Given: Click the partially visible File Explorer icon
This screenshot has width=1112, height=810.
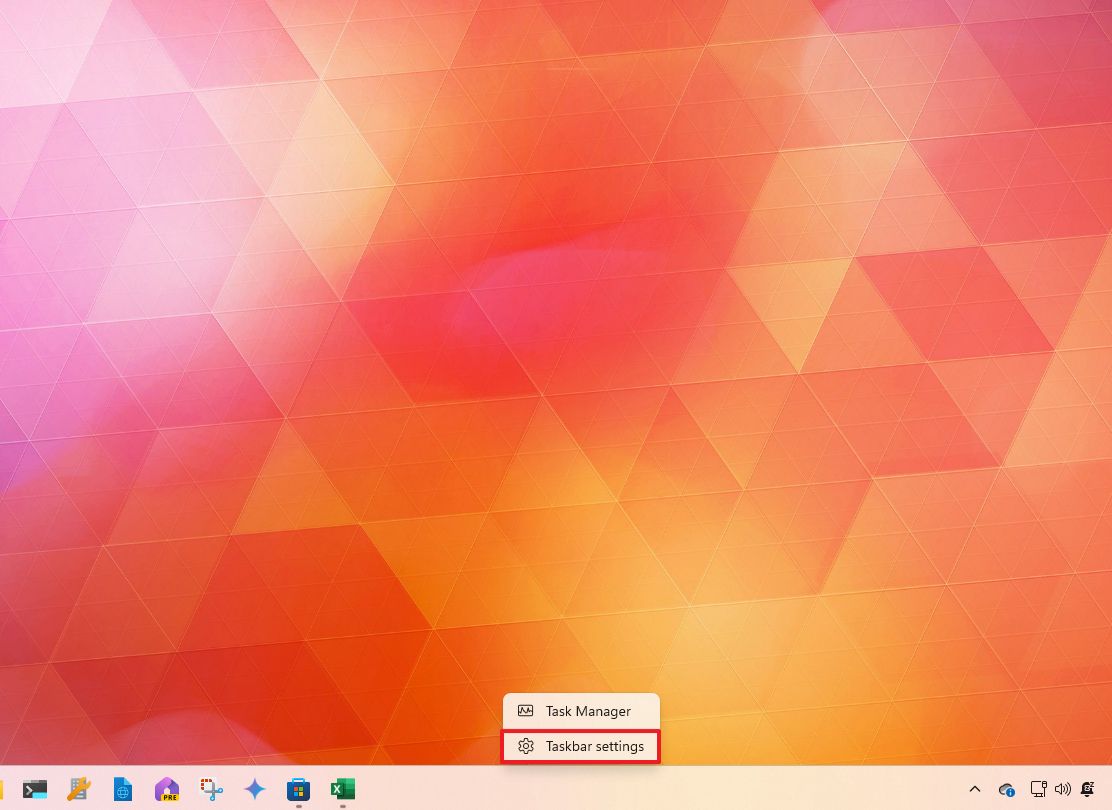Looking at the screenshot, I should pos(3,790).
